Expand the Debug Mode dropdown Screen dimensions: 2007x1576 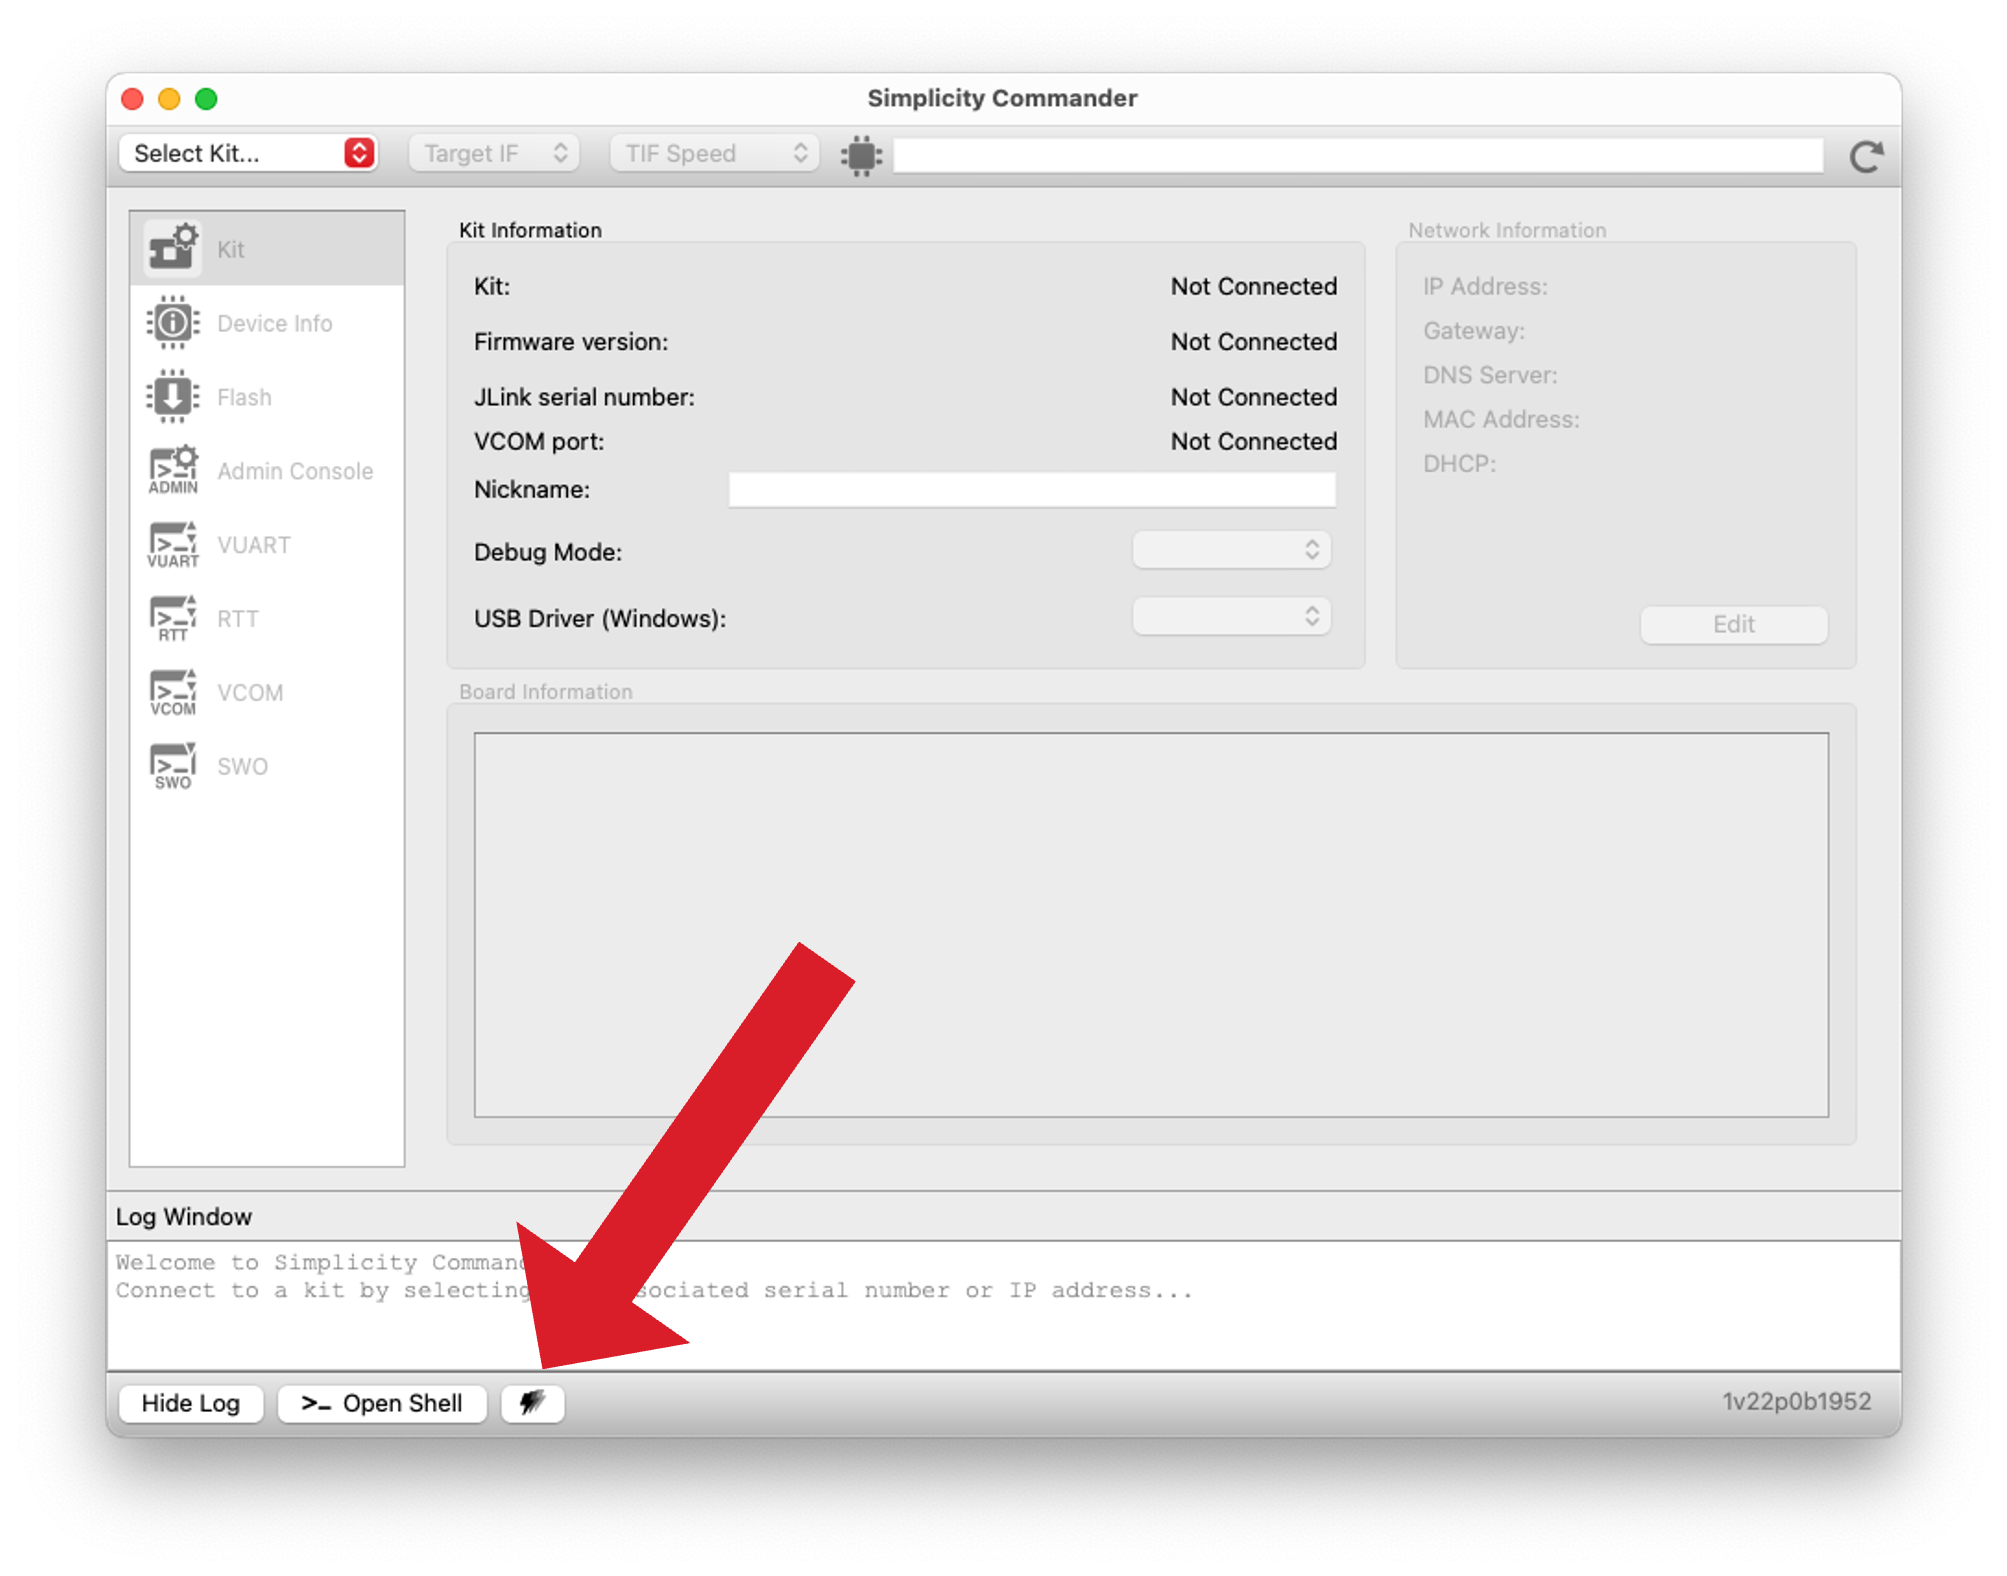click(1231, 550)
